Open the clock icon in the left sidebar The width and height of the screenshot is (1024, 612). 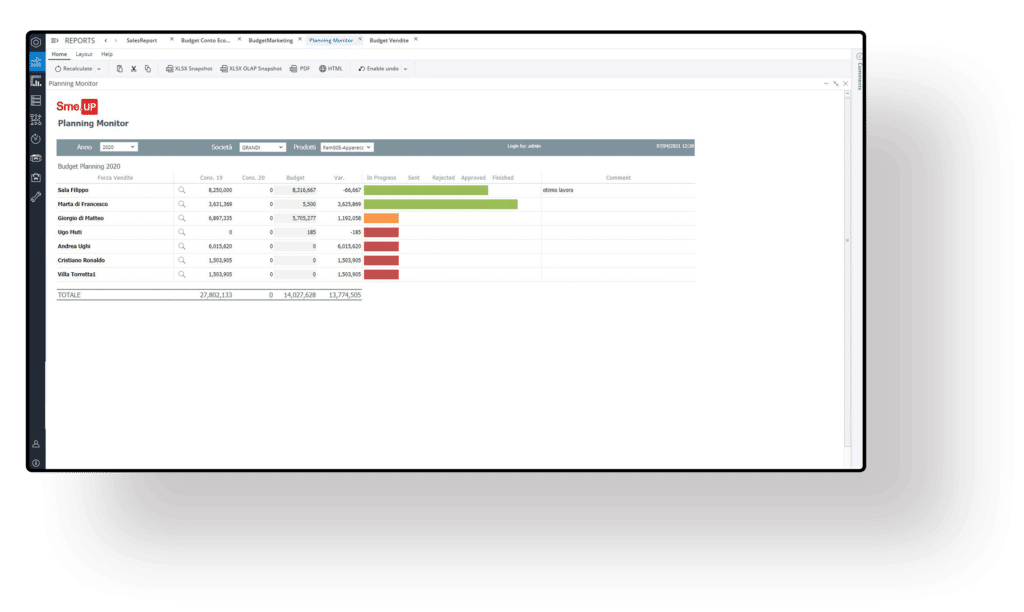36,139
